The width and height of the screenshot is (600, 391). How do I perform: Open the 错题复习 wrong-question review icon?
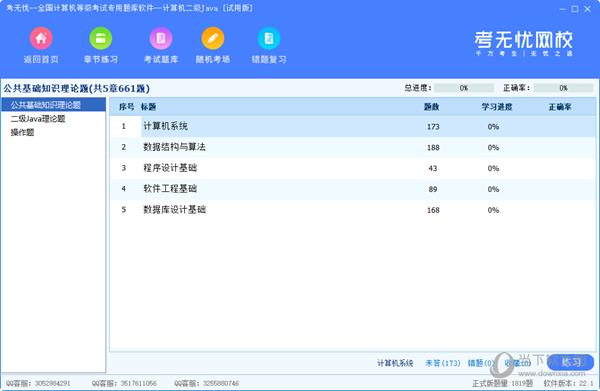point(269,38)
